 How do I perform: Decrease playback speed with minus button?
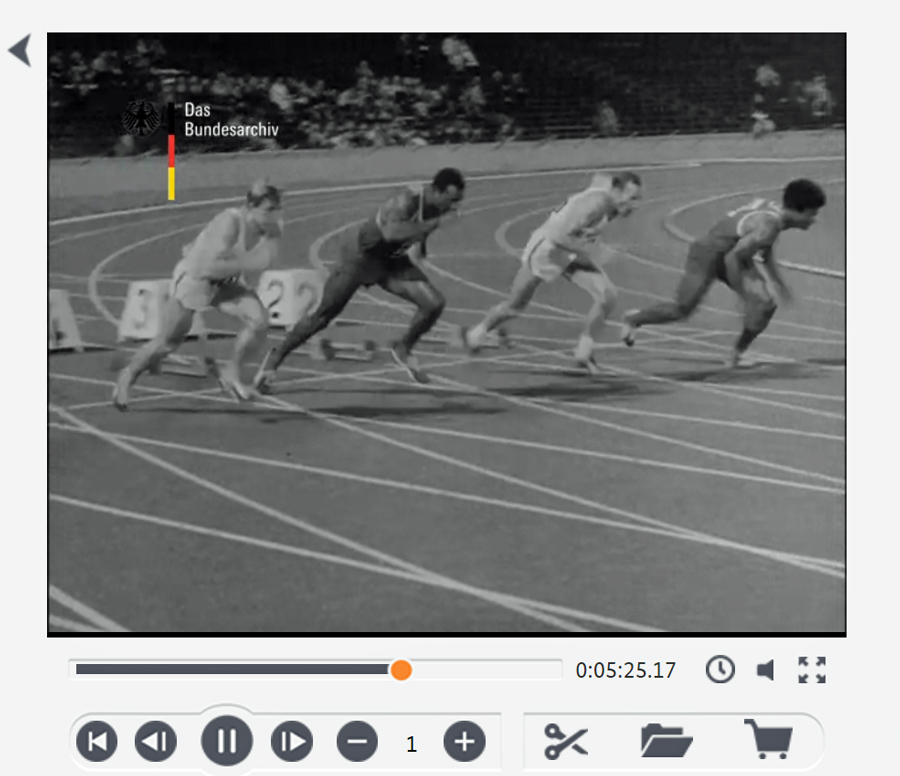click(x=357, y=742)
